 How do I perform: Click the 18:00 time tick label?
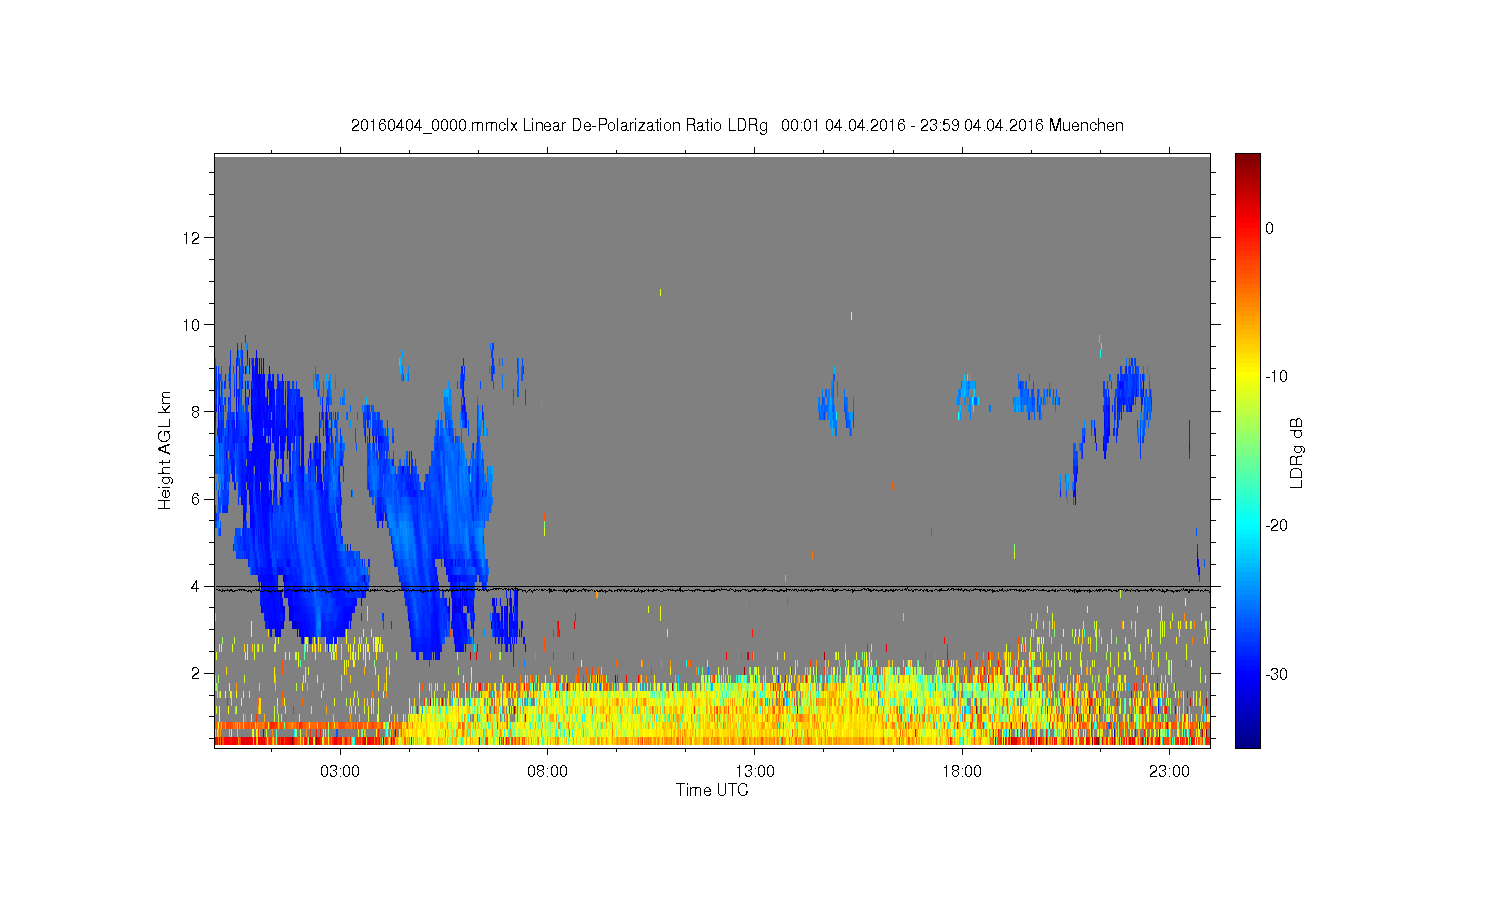click(962, 772)
